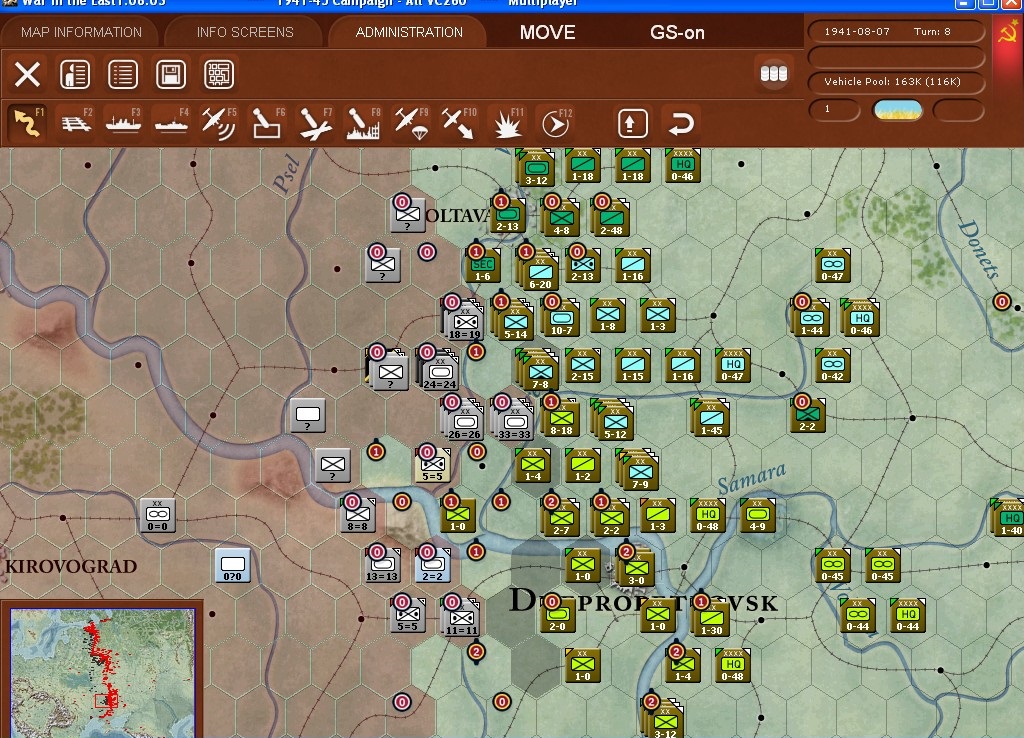
Task: Select the F6 bomb unit mode
Action: pos(267,123)
